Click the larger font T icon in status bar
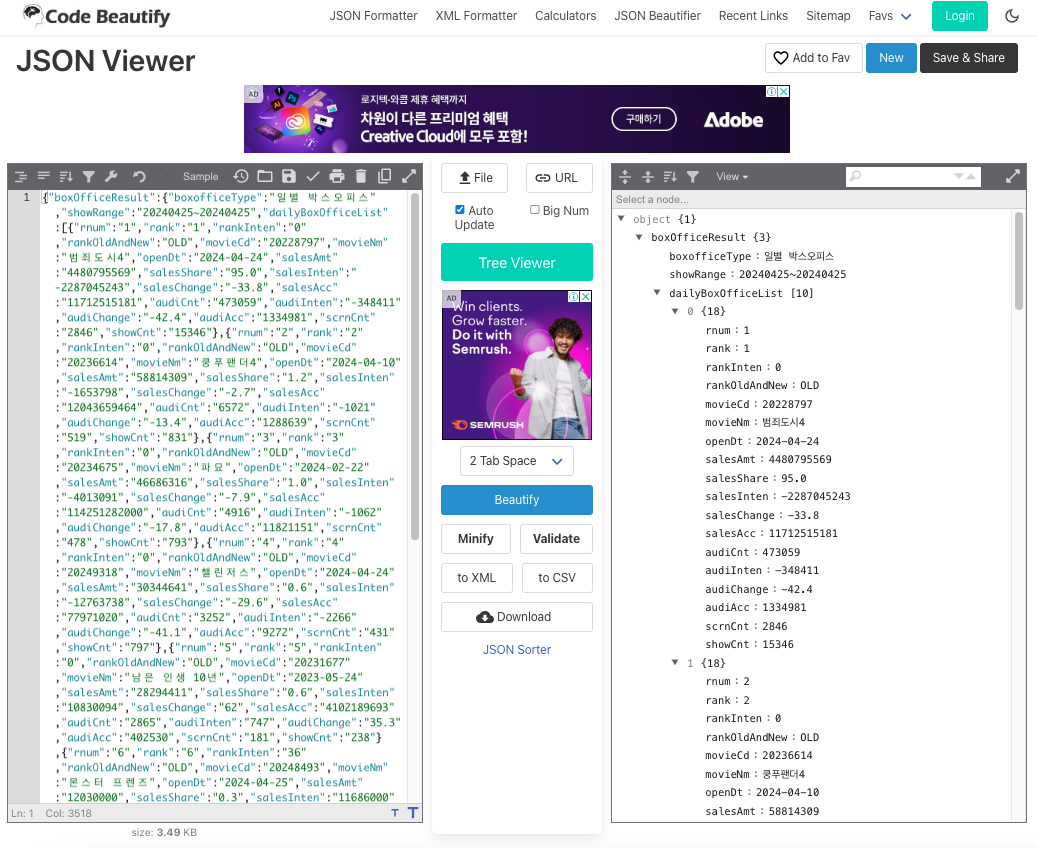Viewport: 1037px width, 848px height. click(413, 812)
